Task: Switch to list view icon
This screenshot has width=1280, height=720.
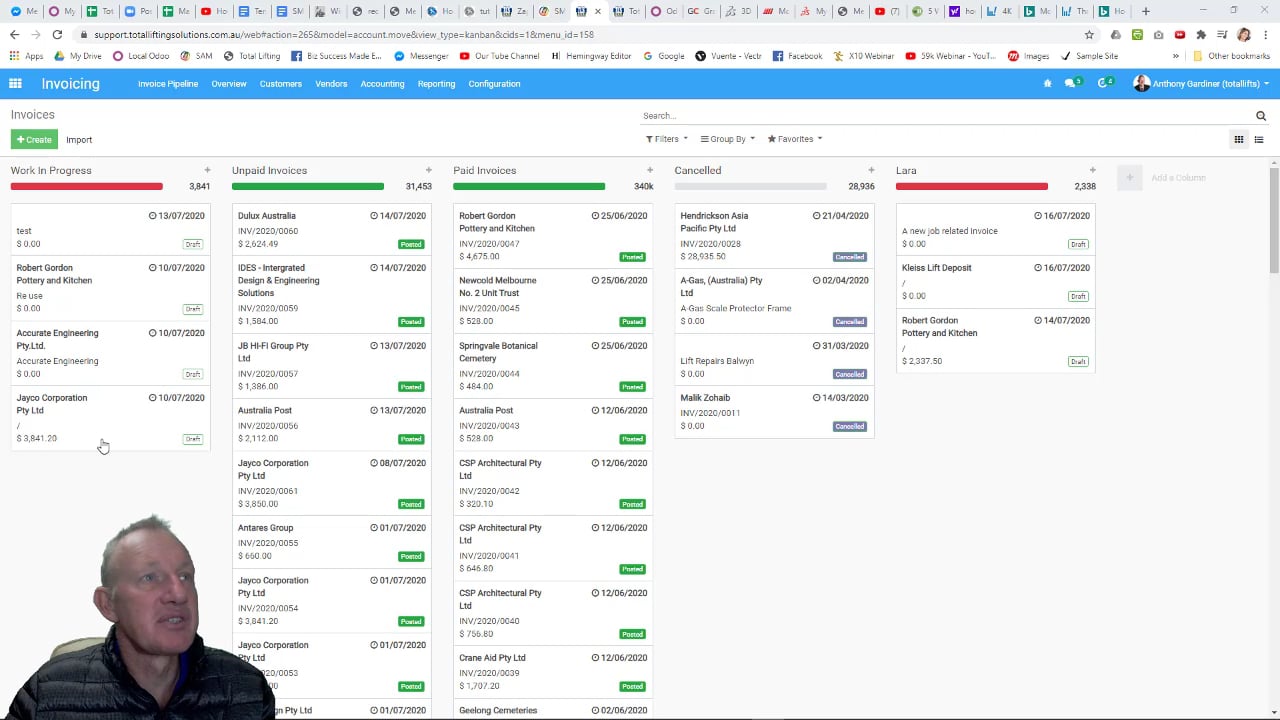Action: tap(1259, 139)
